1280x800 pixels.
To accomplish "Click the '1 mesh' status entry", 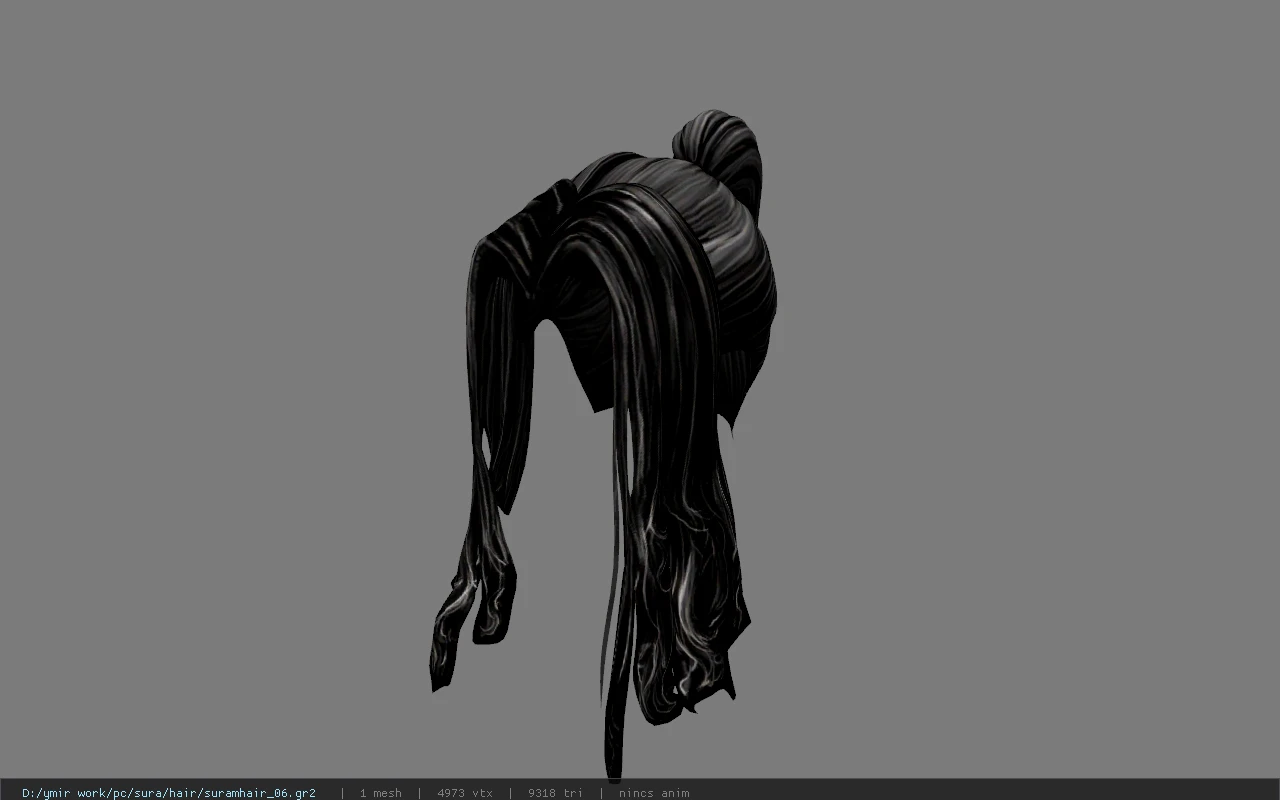I will pos(381,793).
